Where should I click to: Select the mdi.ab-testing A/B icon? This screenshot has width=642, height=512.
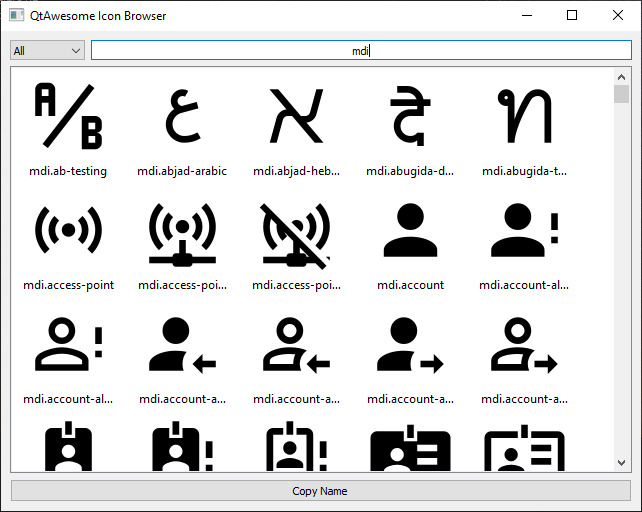pos(68,116)
